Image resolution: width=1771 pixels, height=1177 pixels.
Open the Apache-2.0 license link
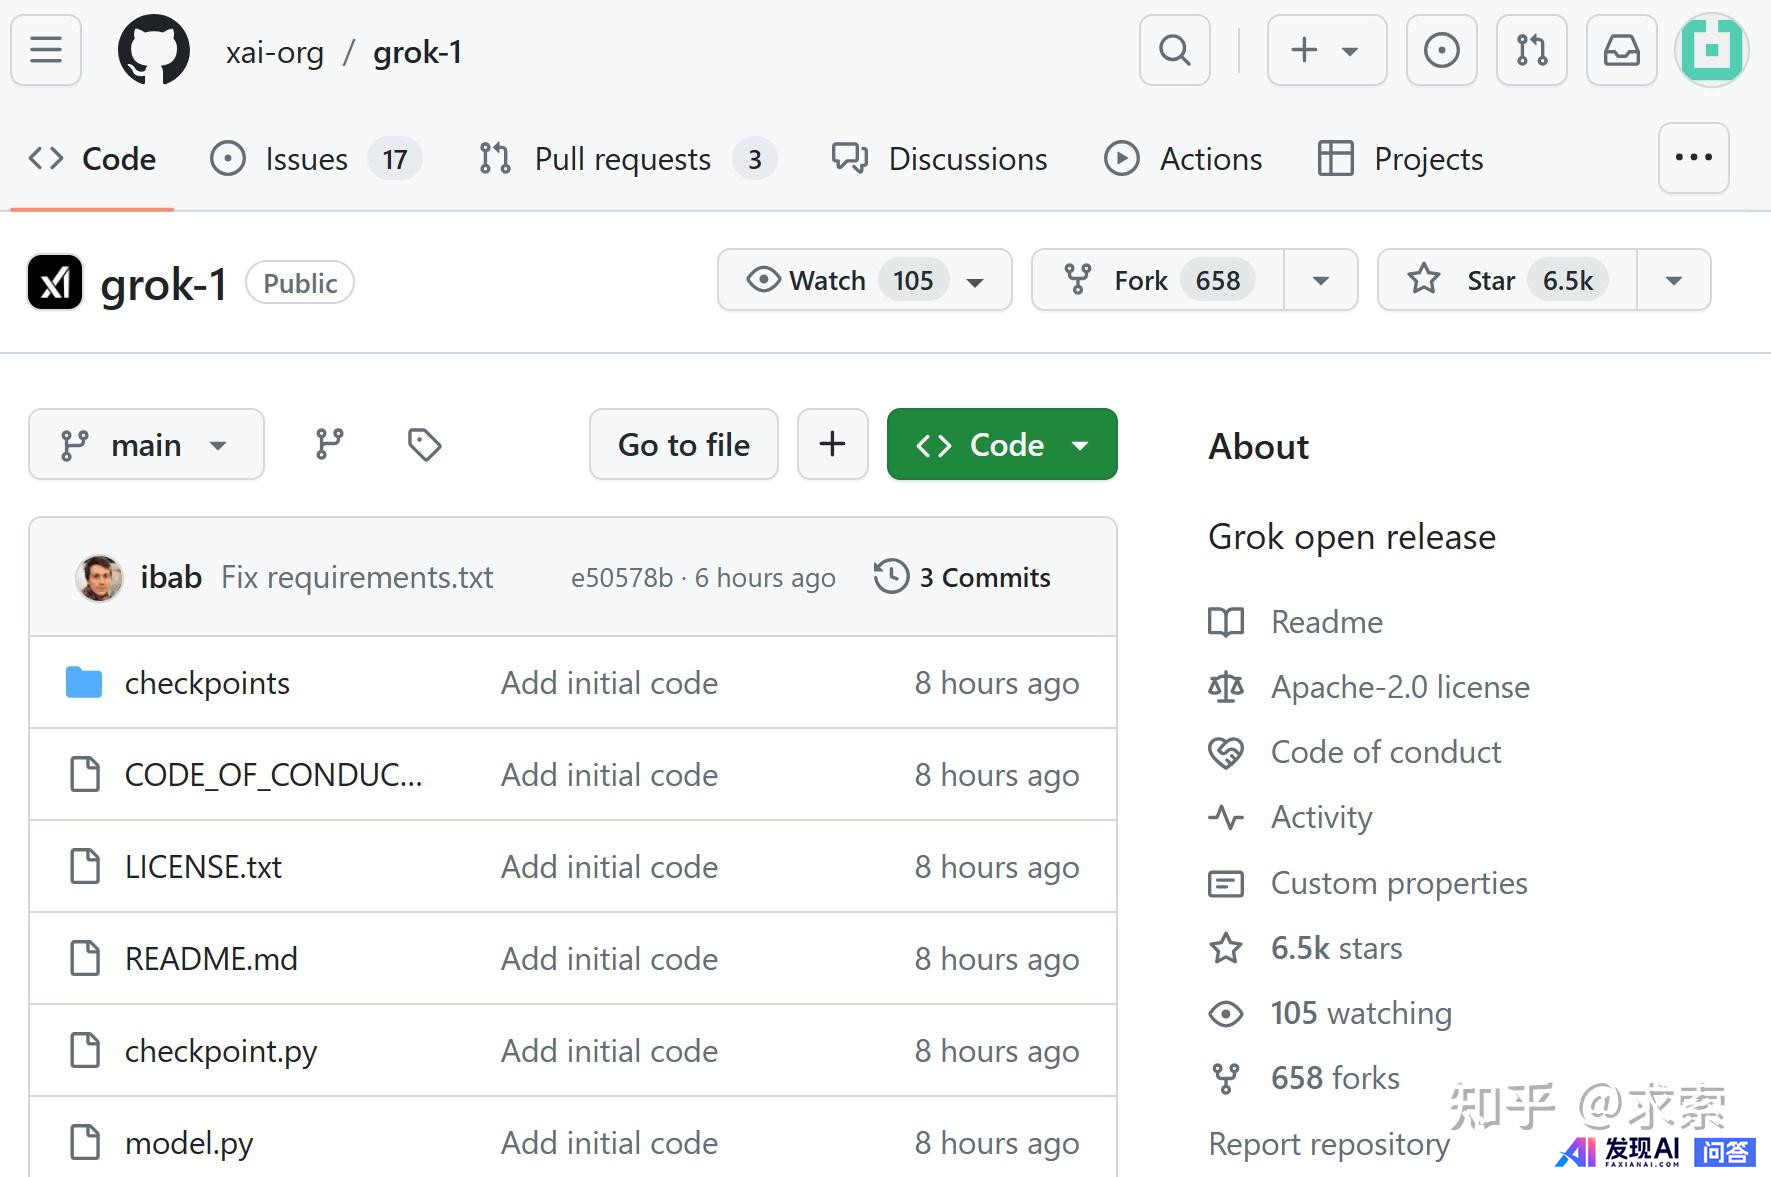pos(1400,687)
